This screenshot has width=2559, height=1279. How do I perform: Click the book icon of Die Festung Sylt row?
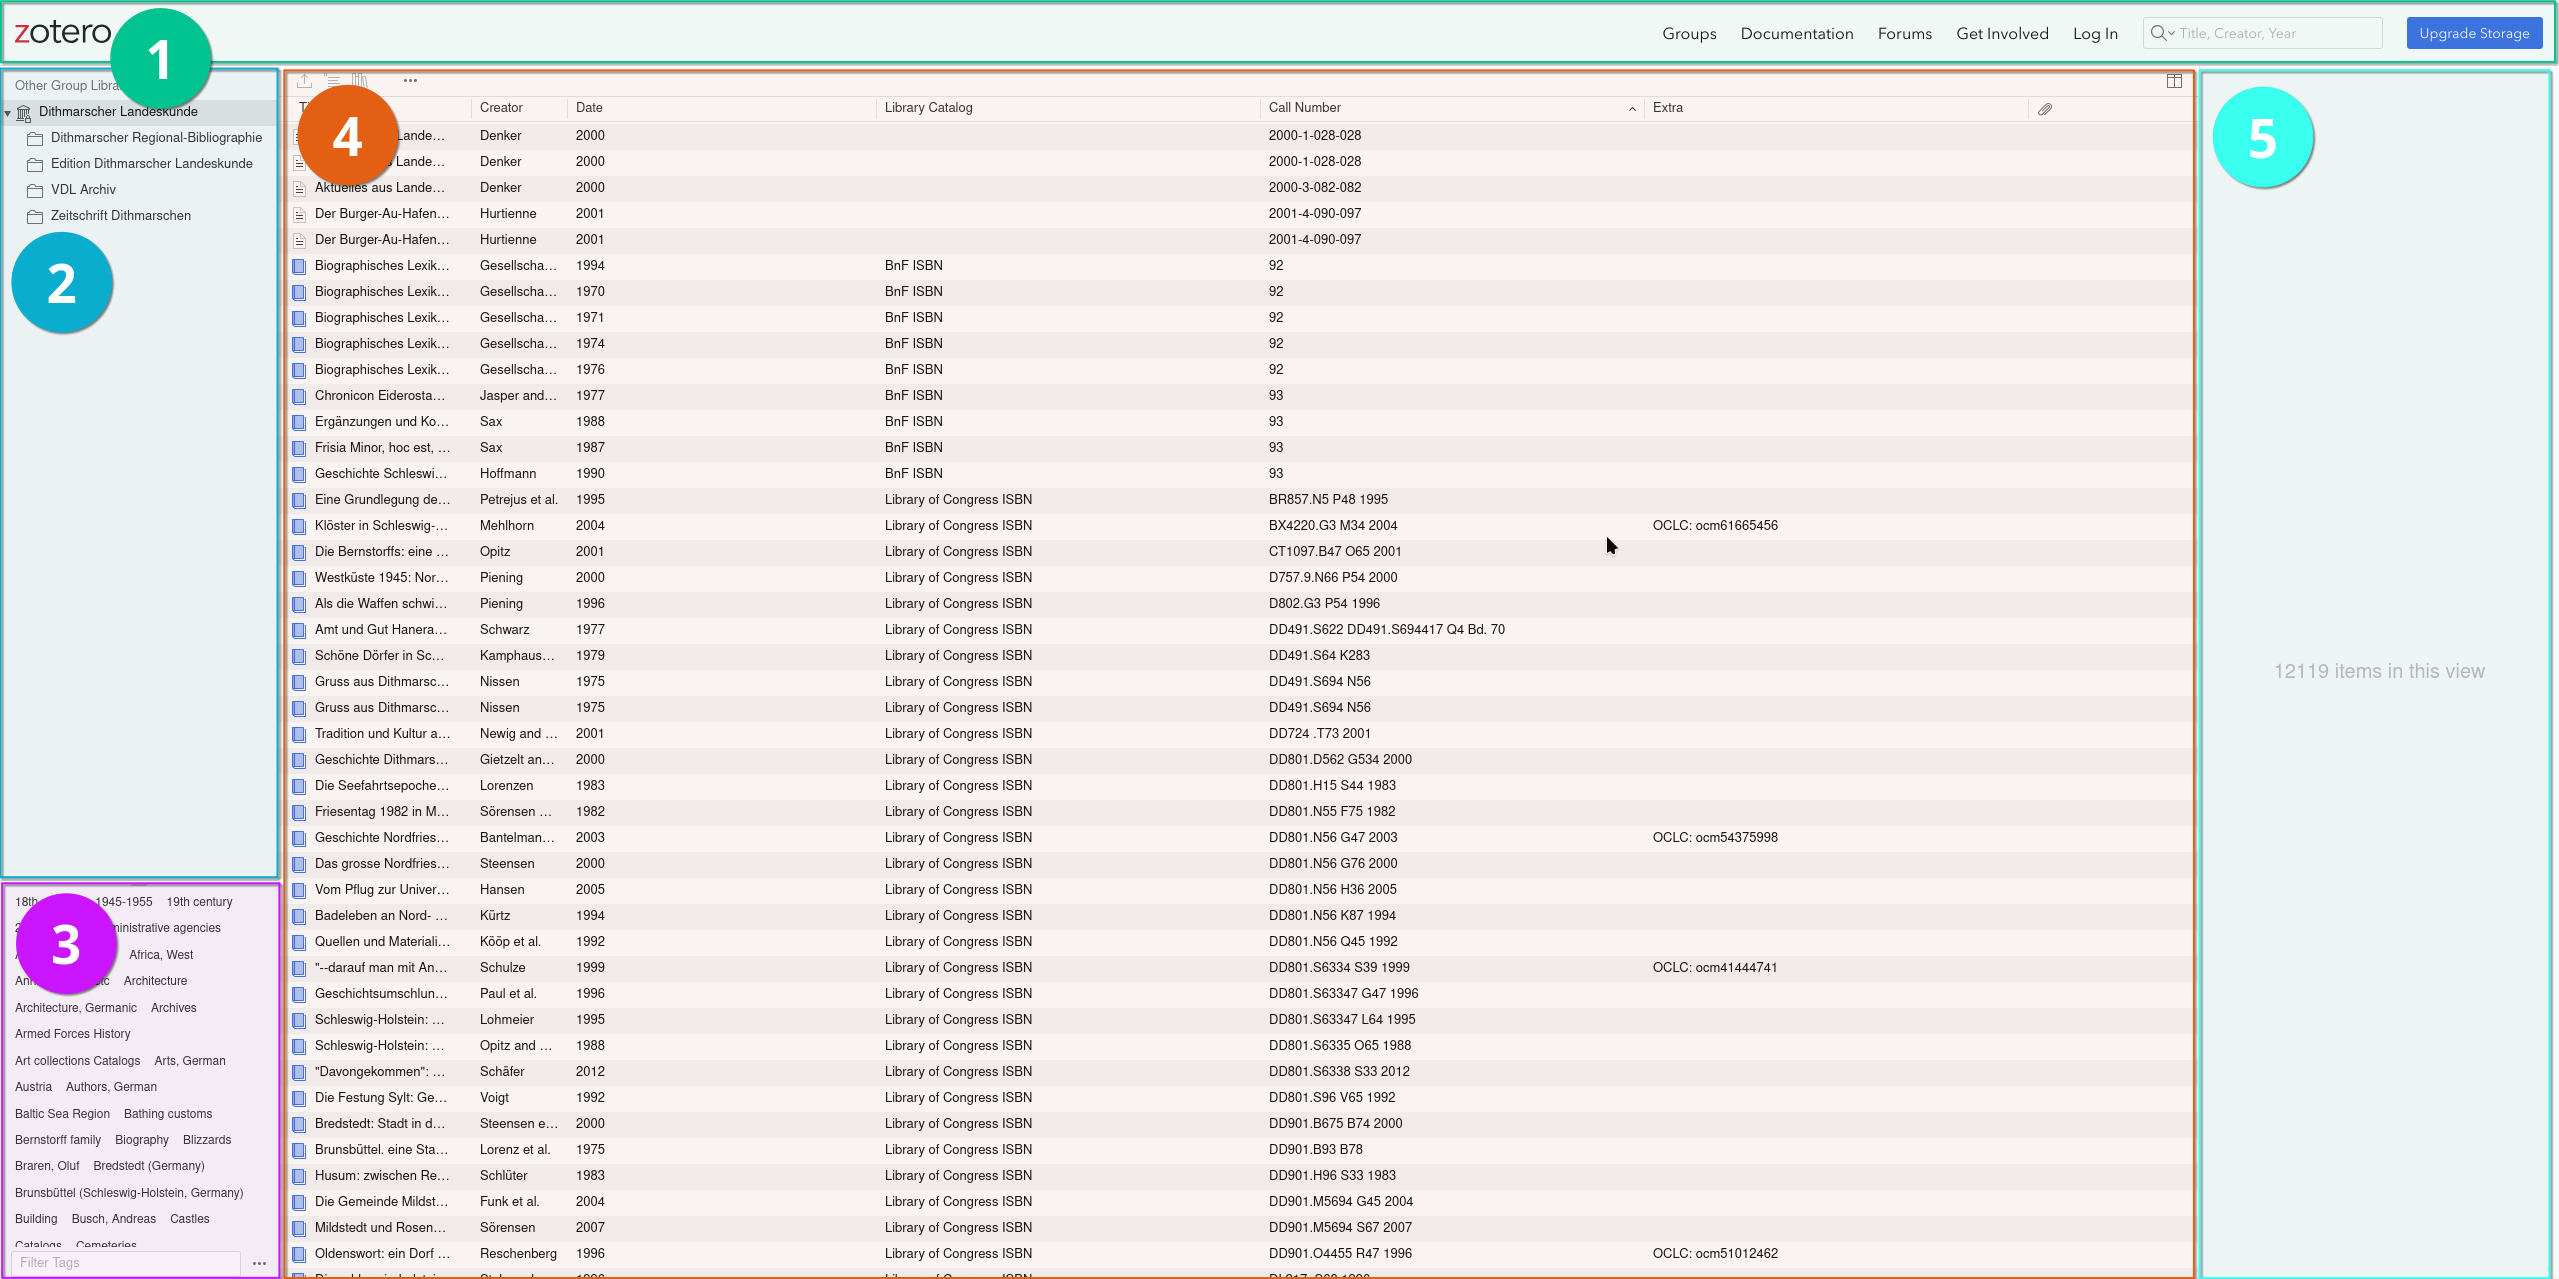[299, 1098]
